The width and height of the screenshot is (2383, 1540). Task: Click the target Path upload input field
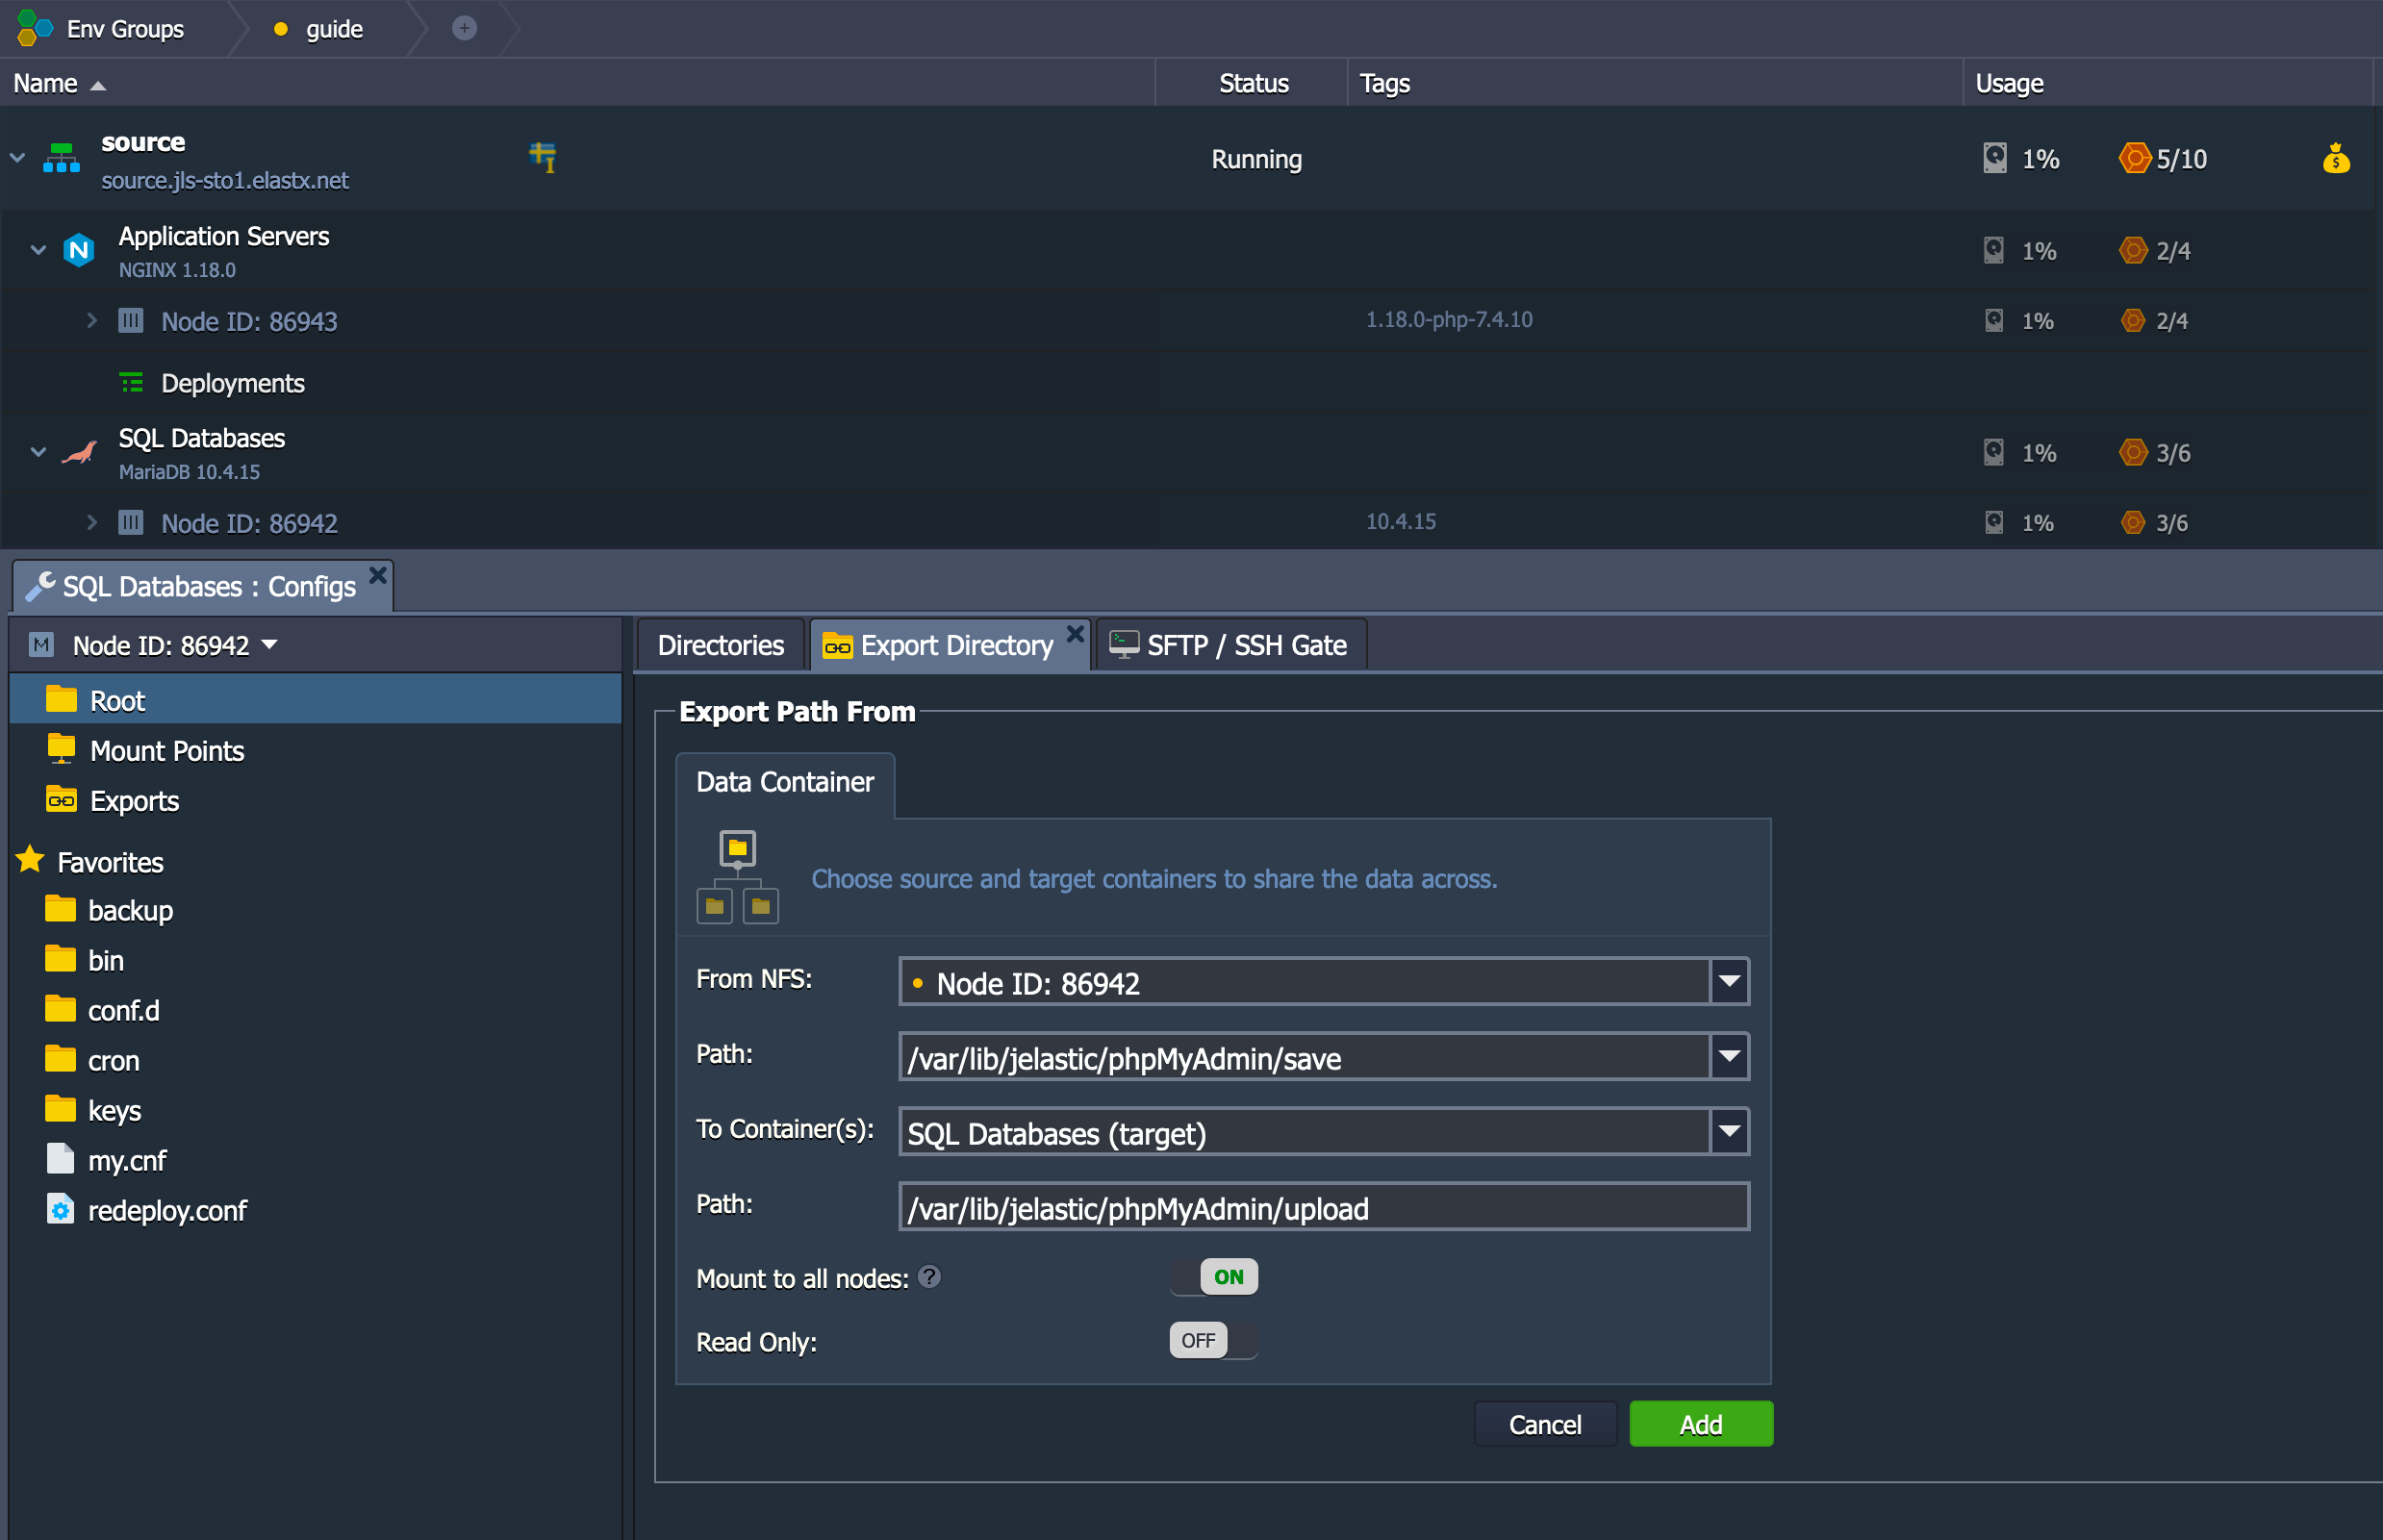point(1322,1208)
